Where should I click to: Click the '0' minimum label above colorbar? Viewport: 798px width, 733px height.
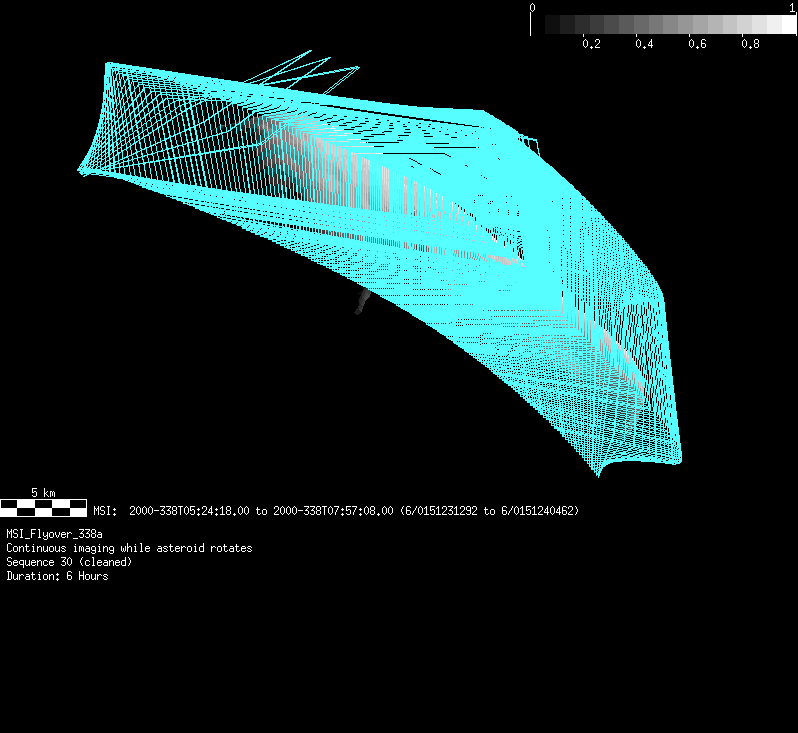click(532, 8)
